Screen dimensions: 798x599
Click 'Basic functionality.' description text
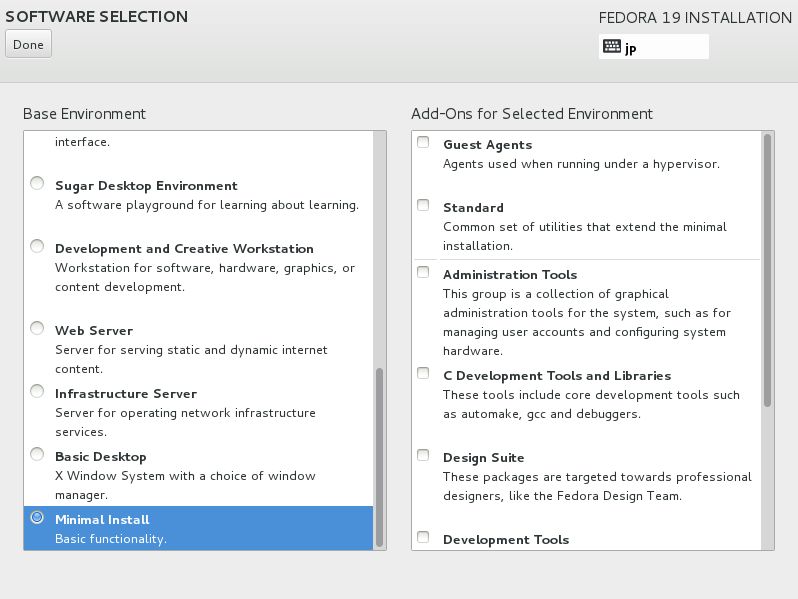point(110,539)
